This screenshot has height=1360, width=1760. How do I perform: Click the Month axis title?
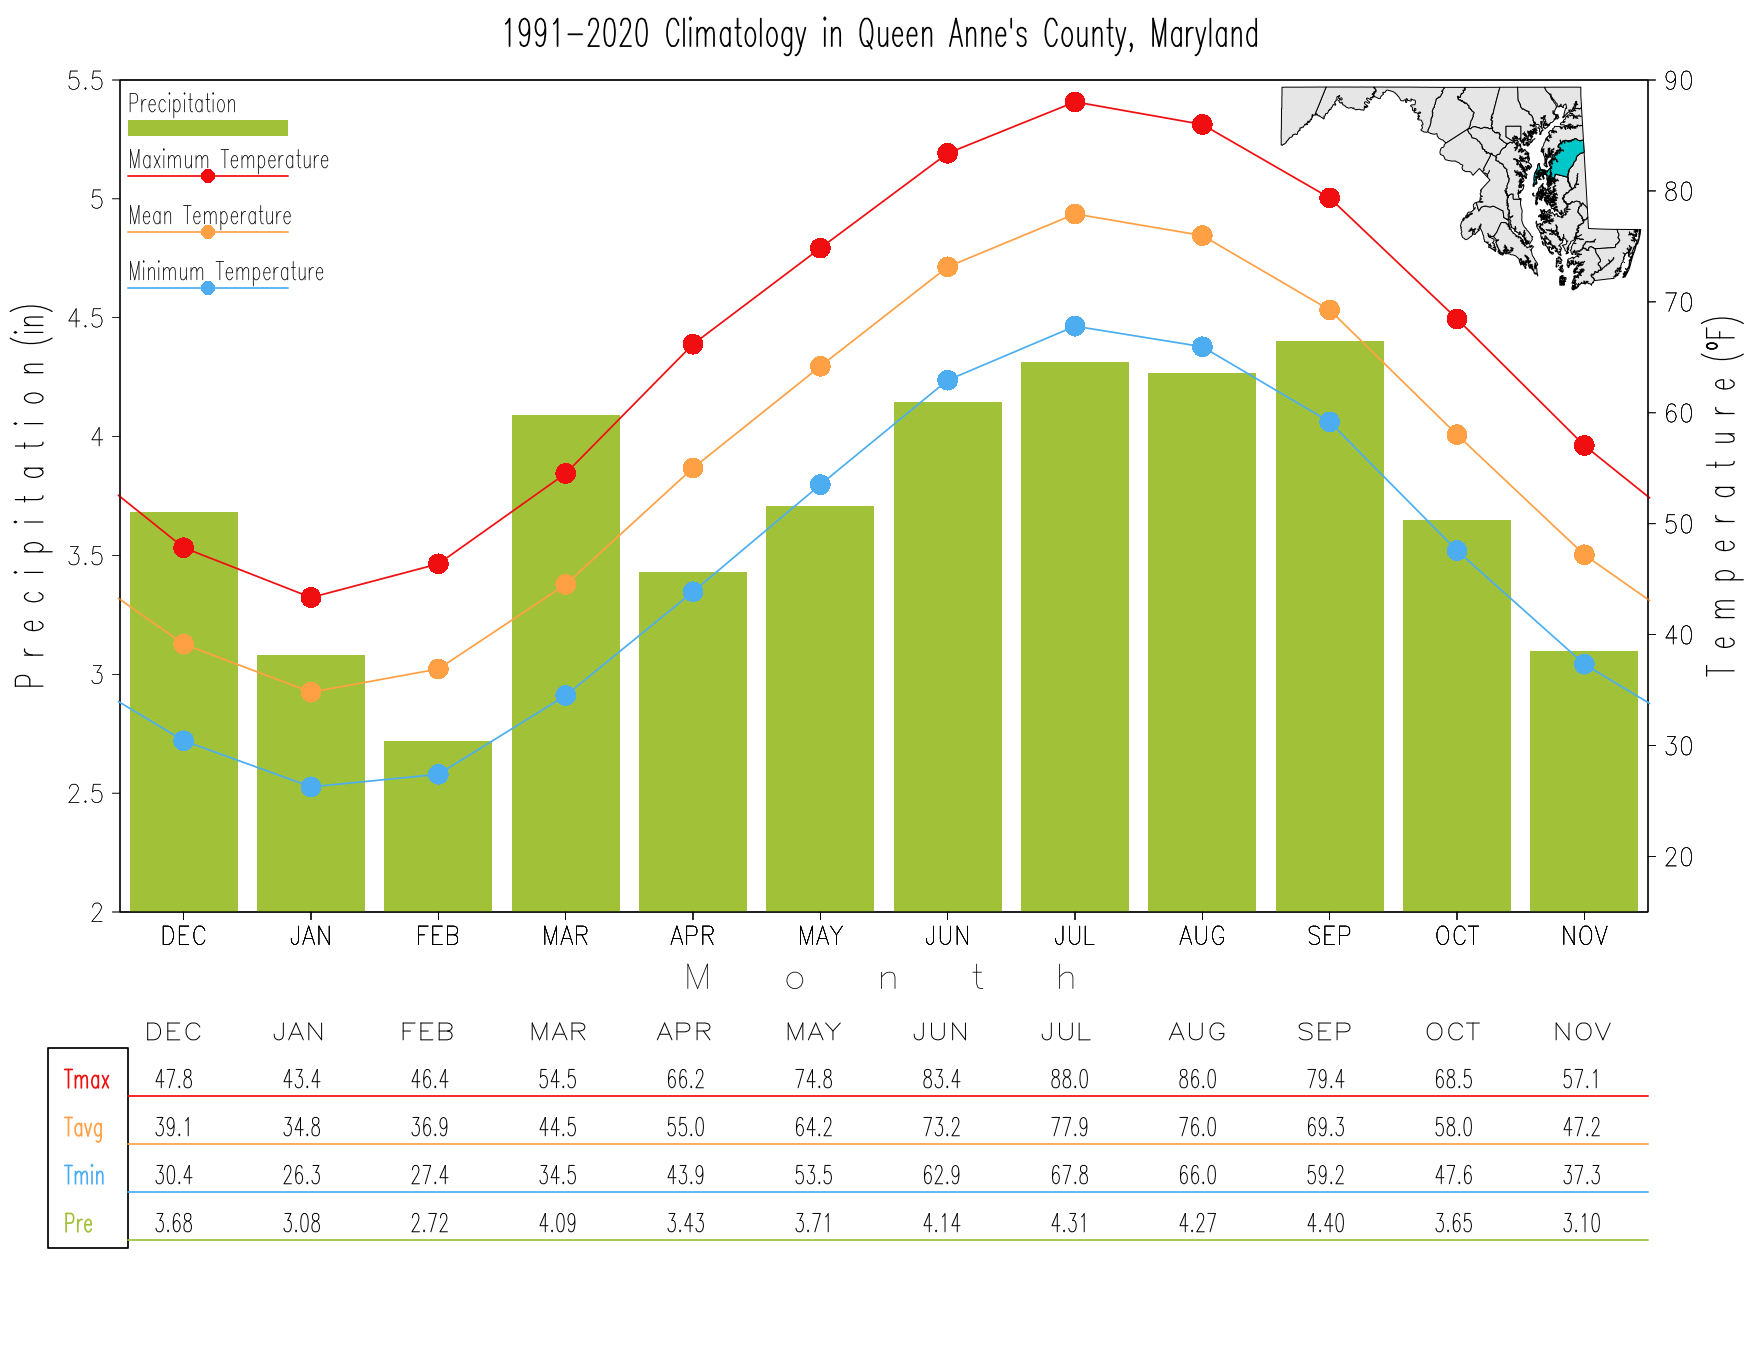click(880, 978)
